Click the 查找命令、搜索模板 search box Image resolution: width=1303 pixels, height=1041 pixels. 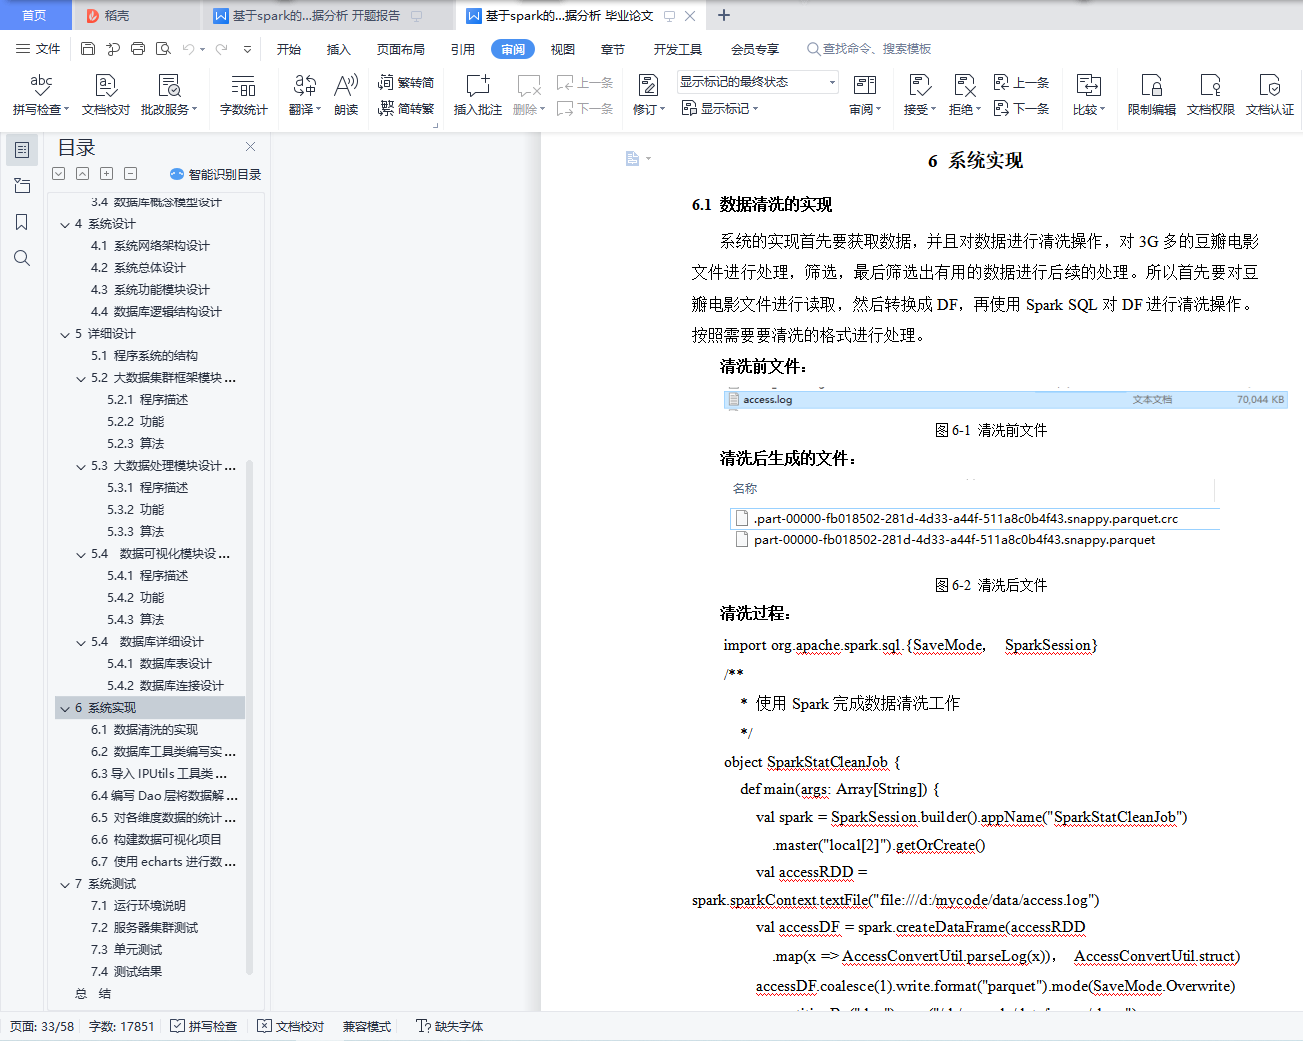869,49
